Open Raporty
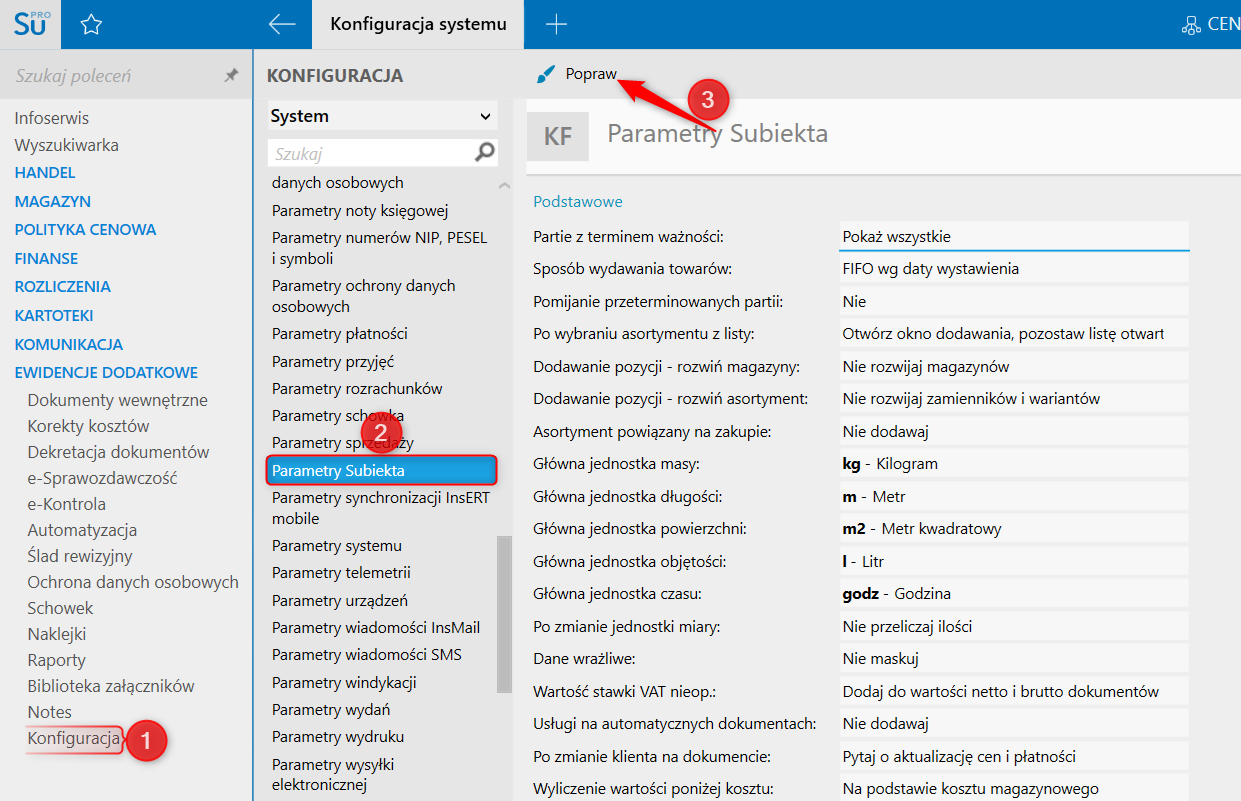This screenshot has height=801, width=1241. tap(57, 660)
